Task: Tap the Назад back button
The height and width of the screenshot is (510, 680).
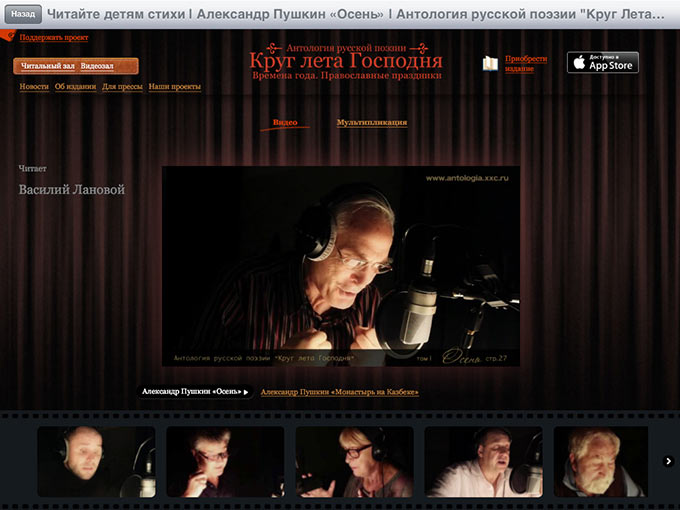Action: (23, 14)
